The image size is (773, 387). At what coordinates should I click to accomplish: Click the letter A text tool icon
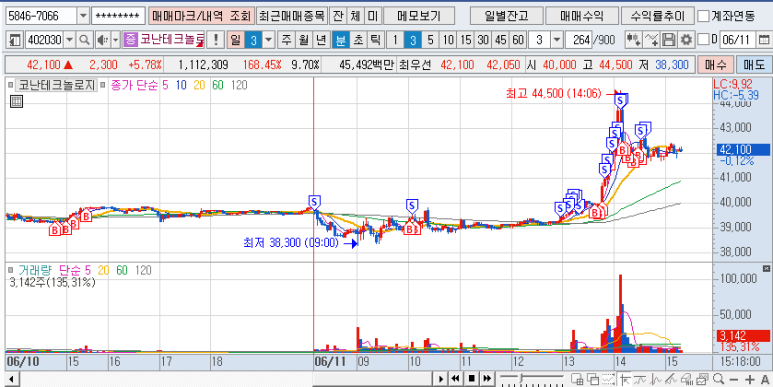pos(765,379)
